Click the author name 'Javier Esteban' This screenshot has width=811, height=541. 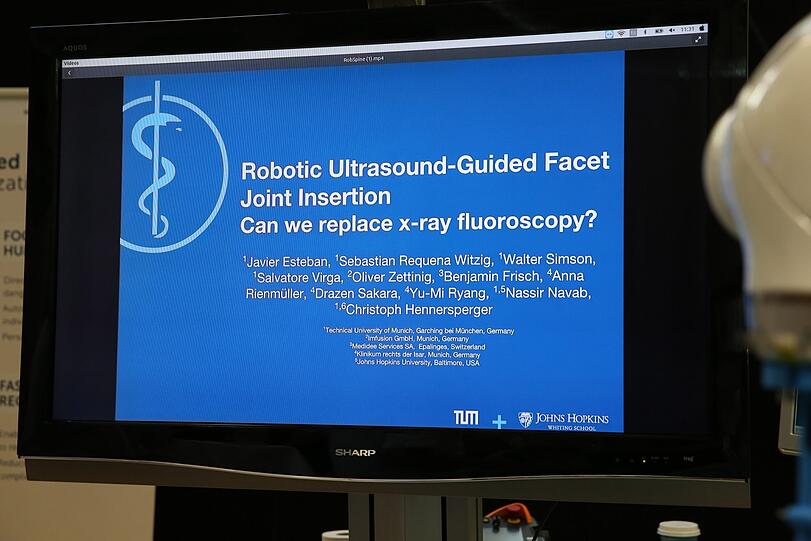click(x=287, y=262)
